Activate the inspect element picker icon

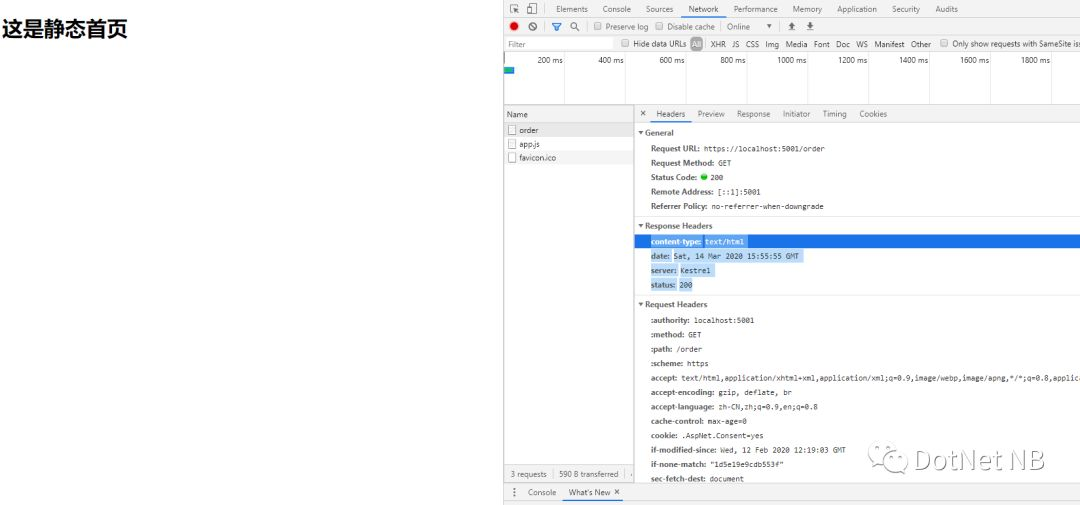point(515,9)
